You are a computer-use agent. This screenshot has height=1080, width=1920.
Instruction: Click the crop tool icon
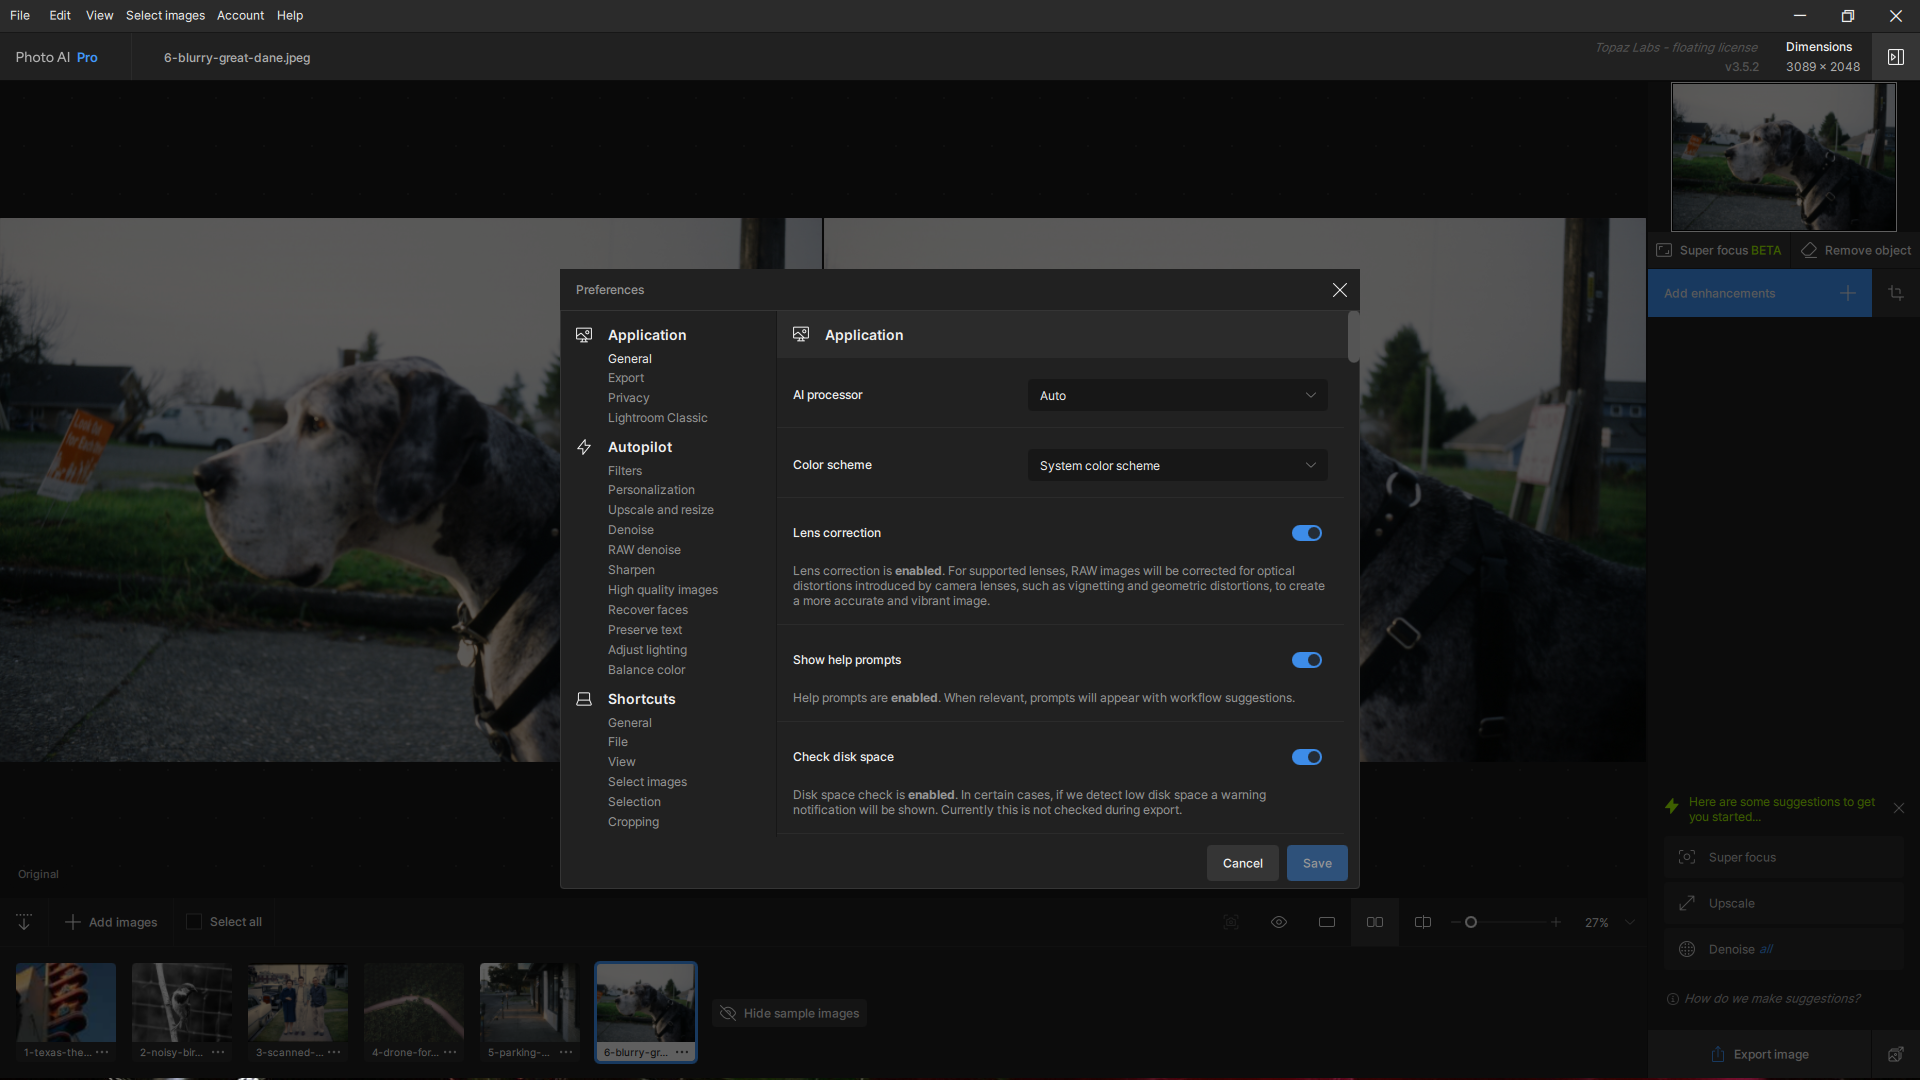(x=1896, y=293)
